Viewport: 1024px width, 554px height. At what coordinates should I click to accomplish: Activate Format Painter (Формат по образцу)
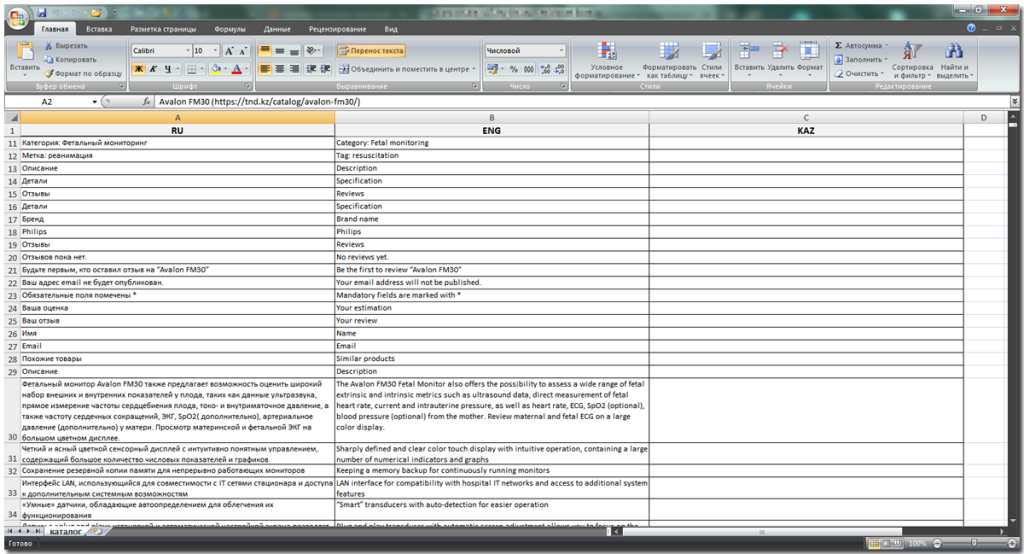click(83, 73)
